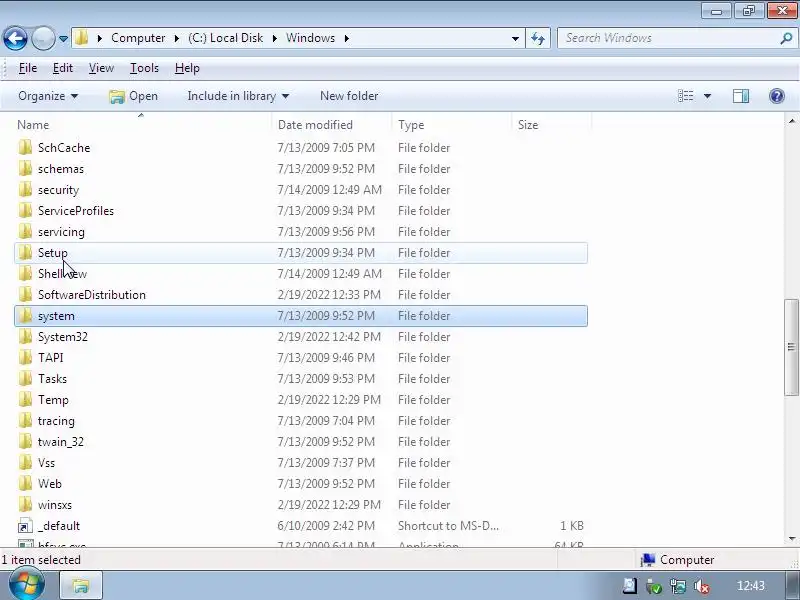
Task: Open the address bar history dropdown
Action: tap(515, 38)
